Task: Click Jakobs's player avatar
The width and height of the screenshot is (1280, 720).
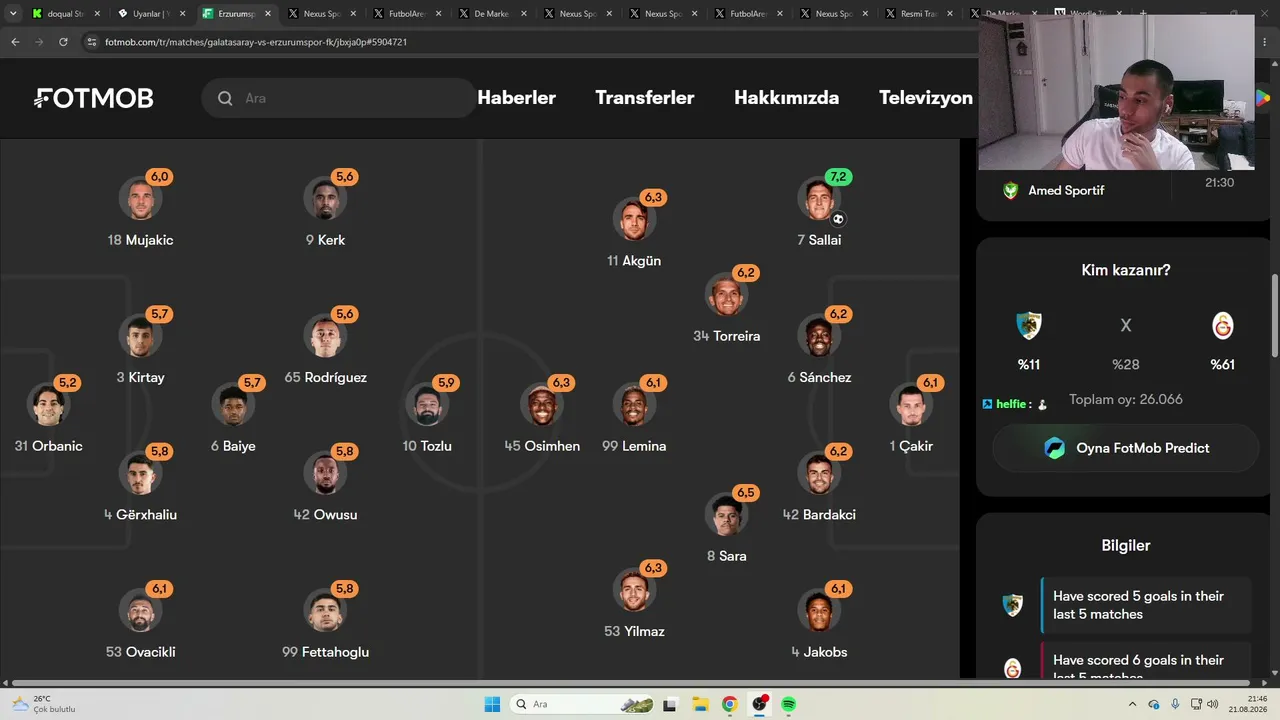Action: (819, 611)
